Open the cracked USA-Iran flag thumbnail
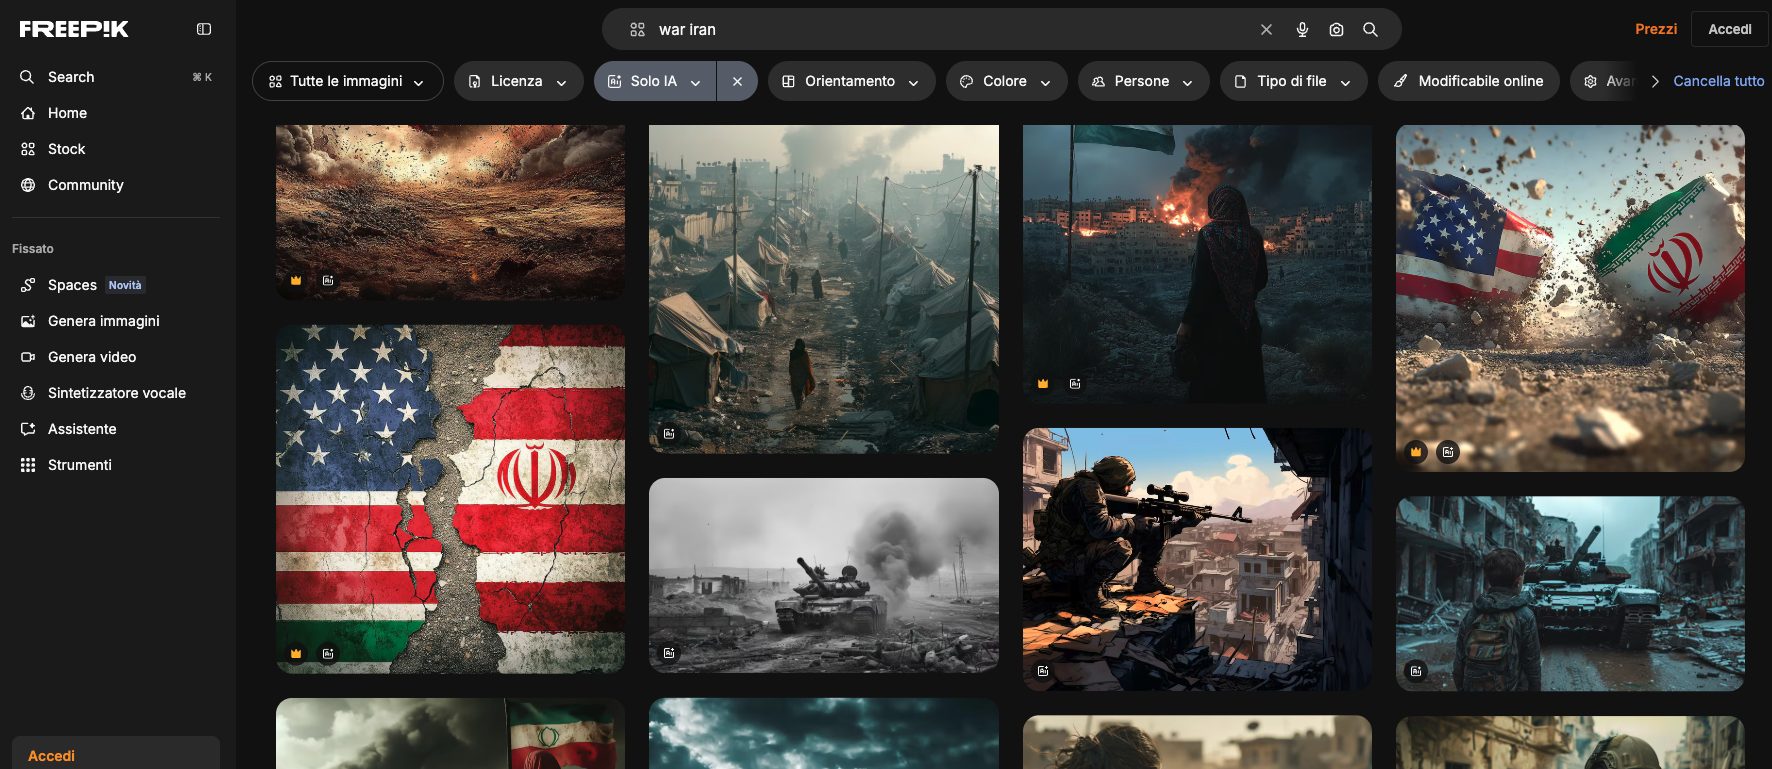 click(450, 498)
